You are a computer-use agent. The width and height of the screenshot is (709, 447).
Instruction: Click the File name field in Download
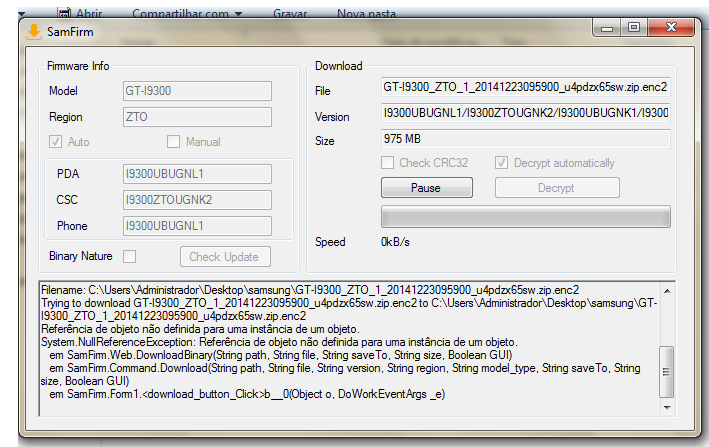(526, 87)
